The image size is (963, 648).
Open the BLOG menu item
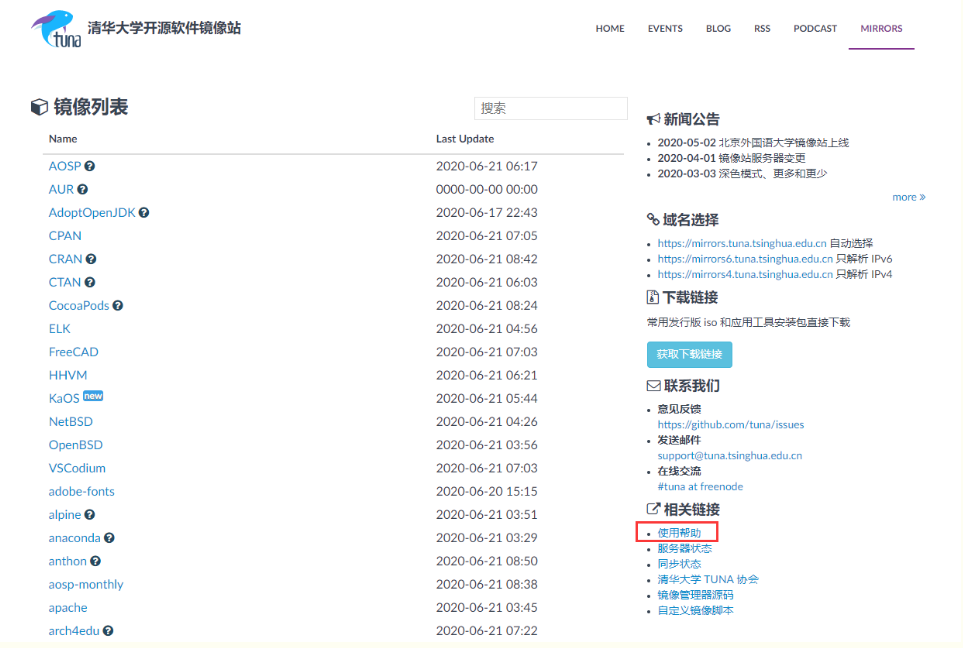pyautogui.click(x=718, y=28)
